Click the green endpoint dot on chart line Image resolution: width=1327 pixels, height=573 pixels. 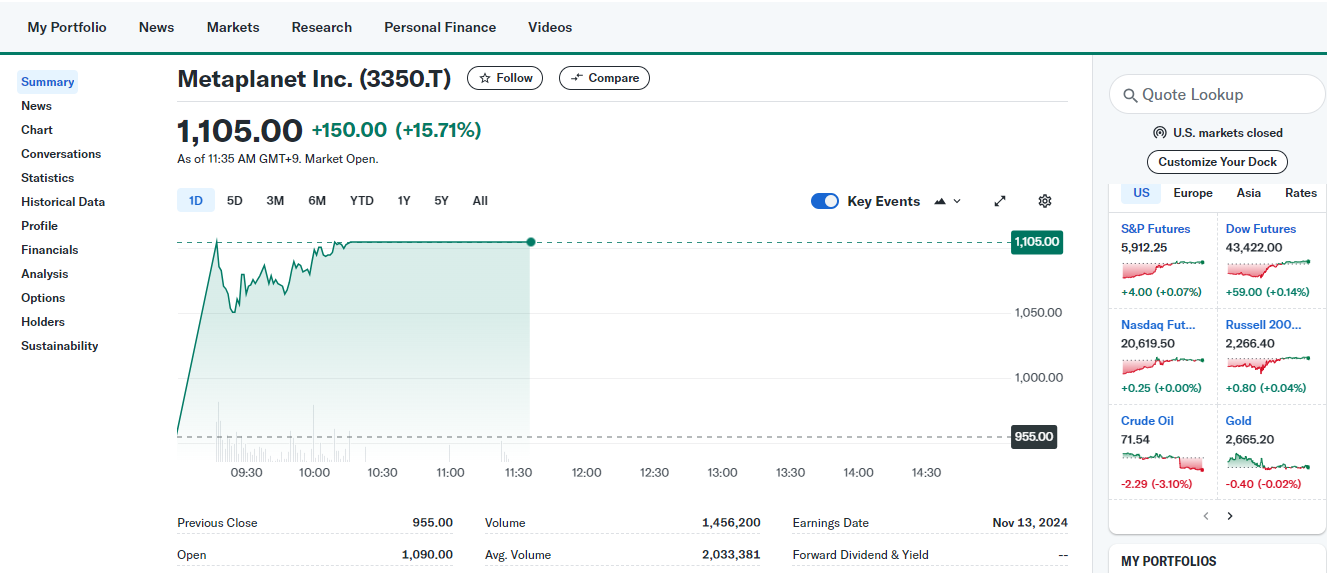point(530,242)
